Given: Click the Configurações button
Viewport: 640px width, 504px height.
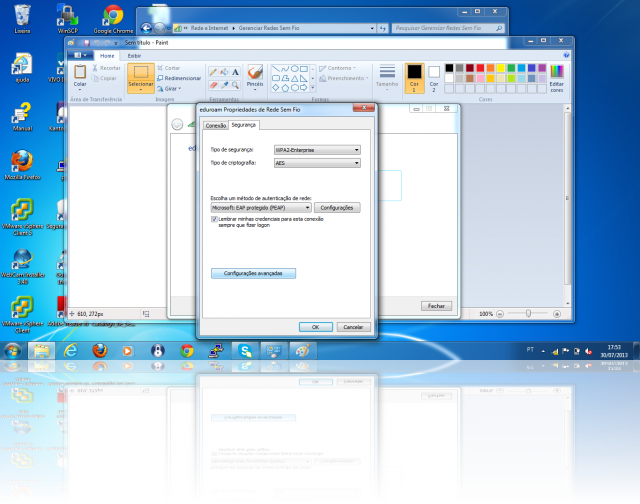Looking at the screenshot, I should click(337, 208).
